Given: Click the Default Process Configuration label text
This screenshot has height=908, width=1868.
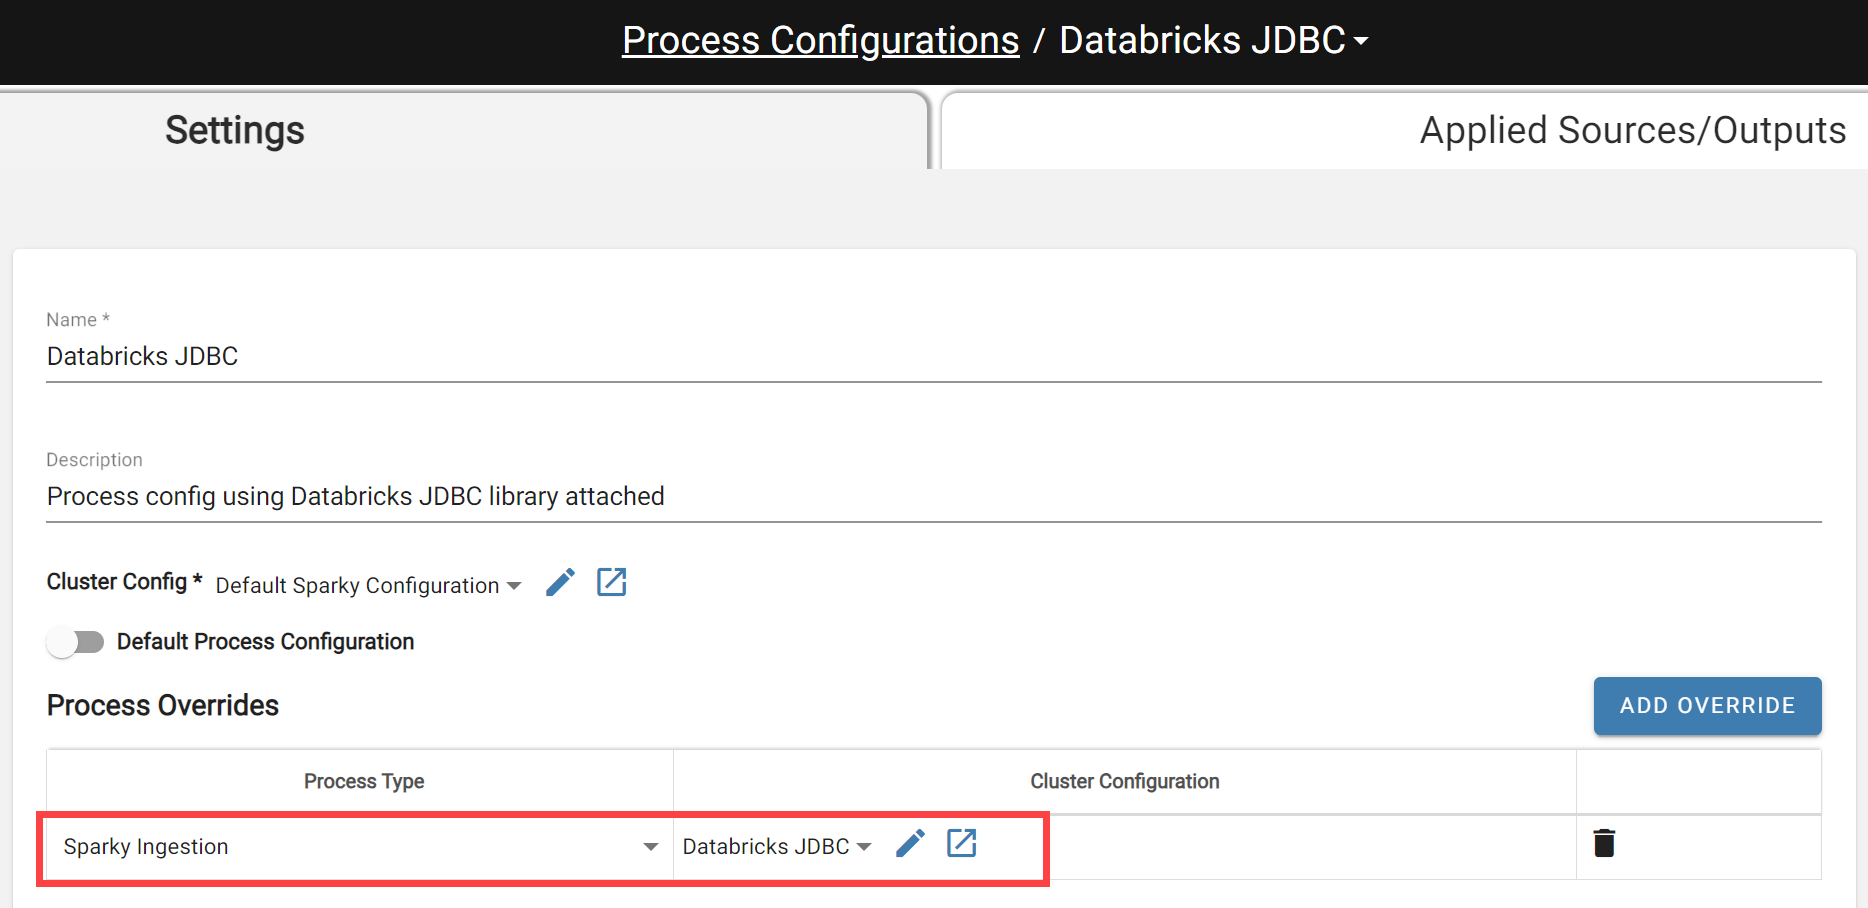Looking at the screenshot, I should pos(265,642).
